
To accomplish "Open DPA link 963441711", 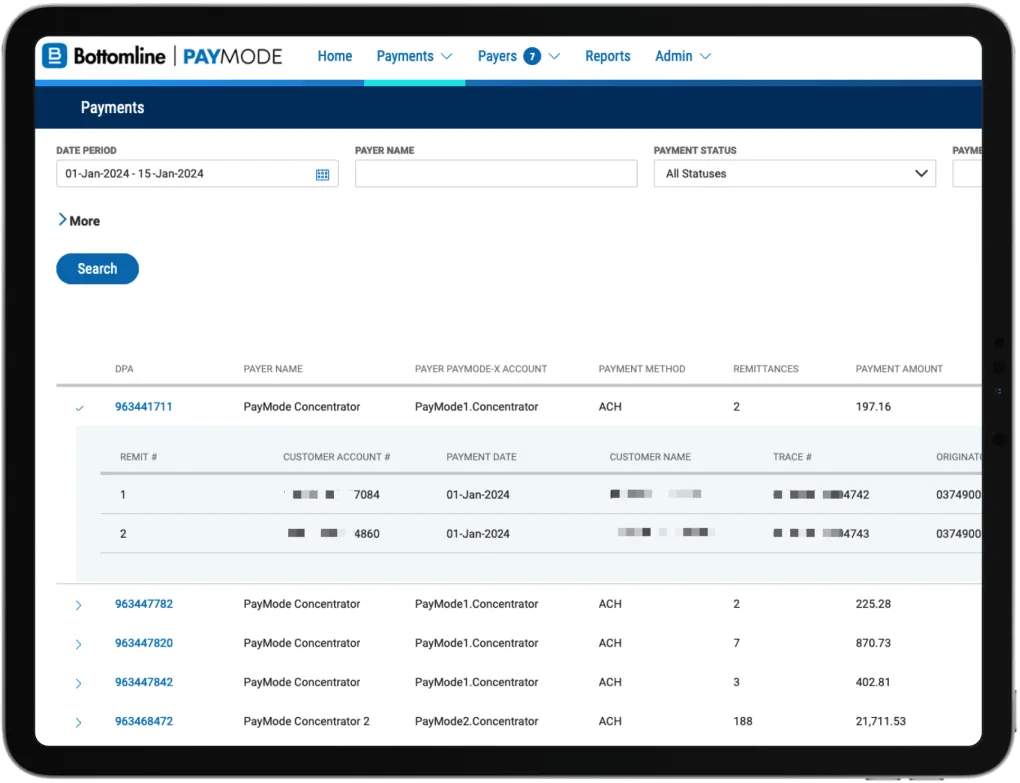I will click(143, 407).
